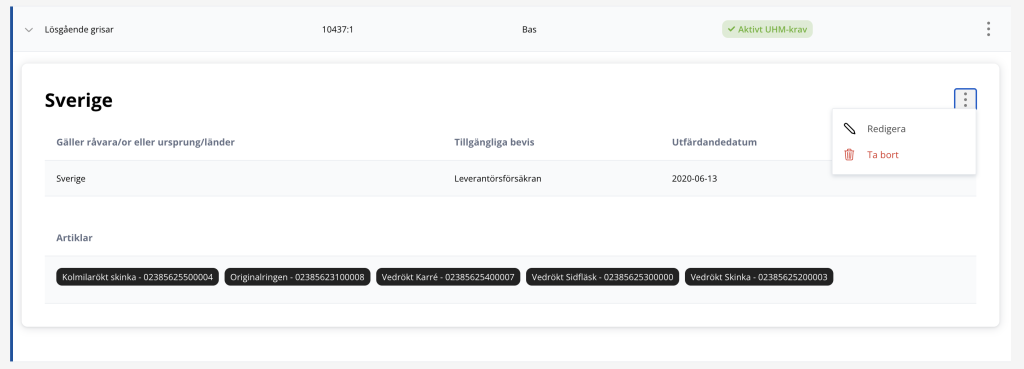1024x369 pixels.
Task: Click the Originalringen article chip
Action: (x=298, y=277)
